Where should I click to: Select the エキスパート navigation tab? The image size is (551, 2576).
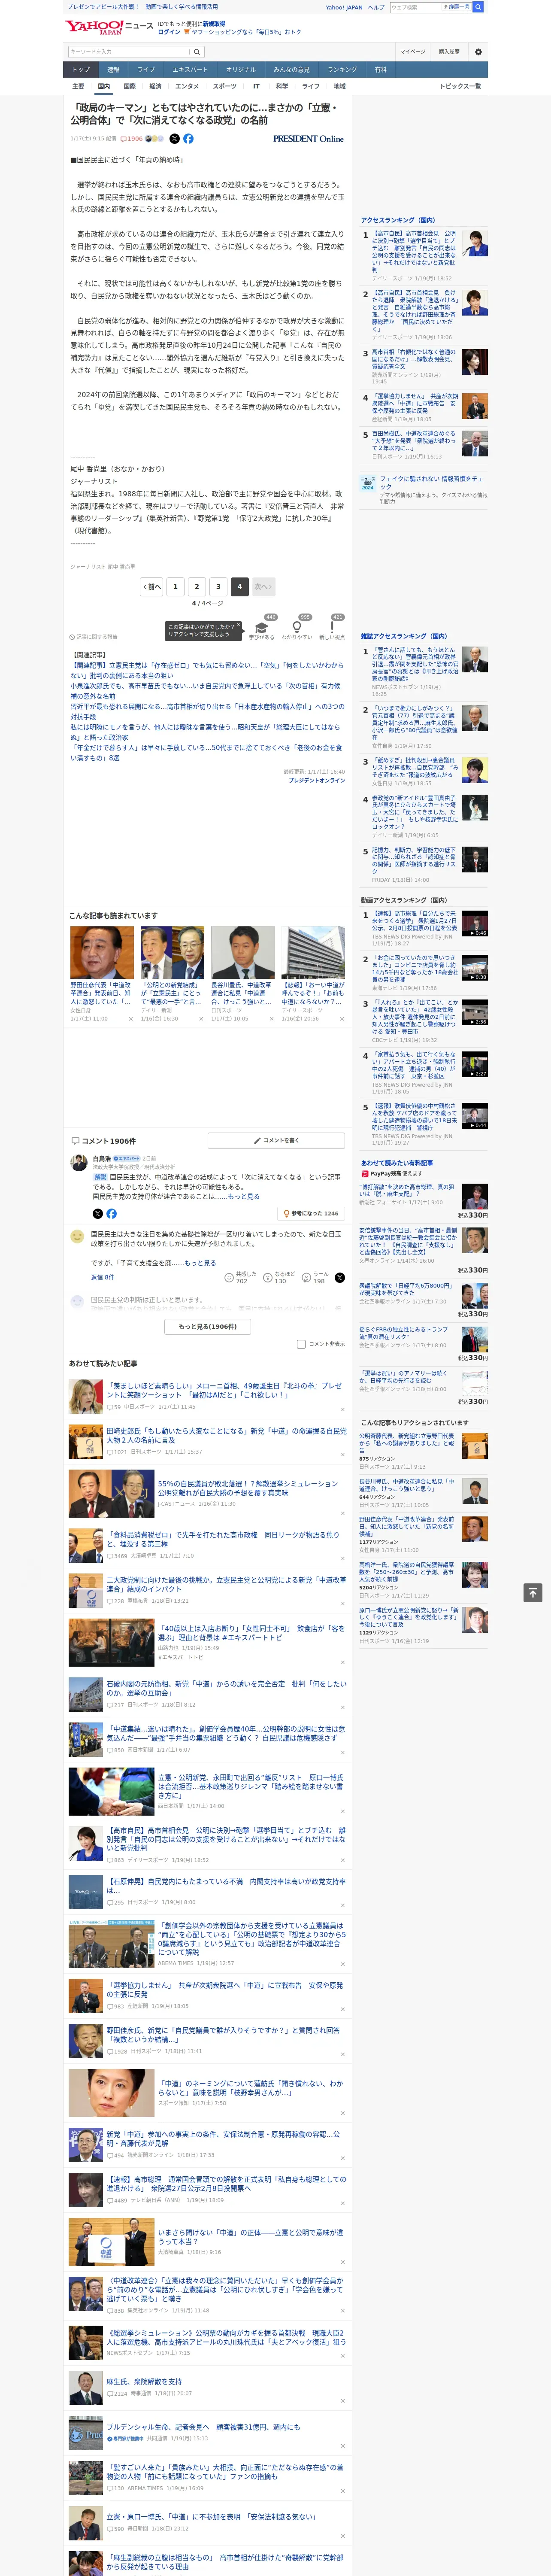click(190, 70)
